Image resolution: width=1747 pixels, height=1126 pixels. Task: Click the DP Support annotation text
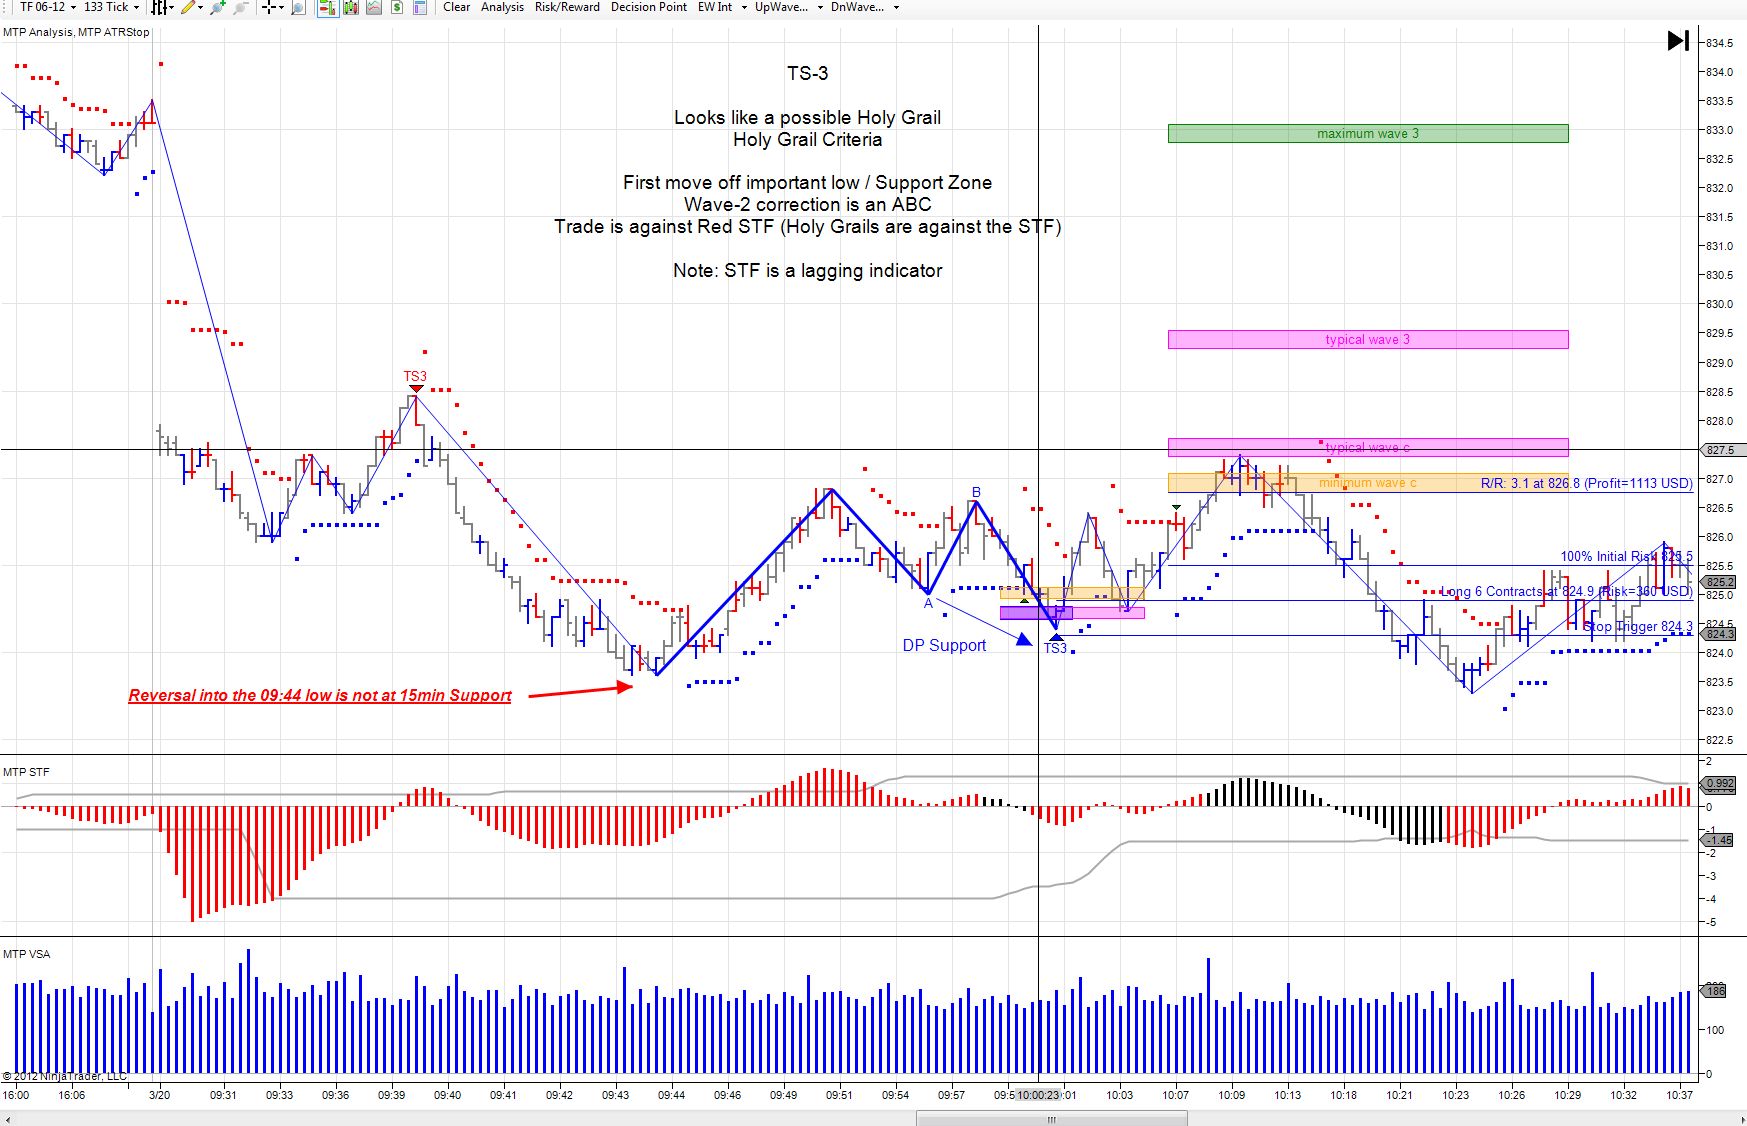[944, 646]
